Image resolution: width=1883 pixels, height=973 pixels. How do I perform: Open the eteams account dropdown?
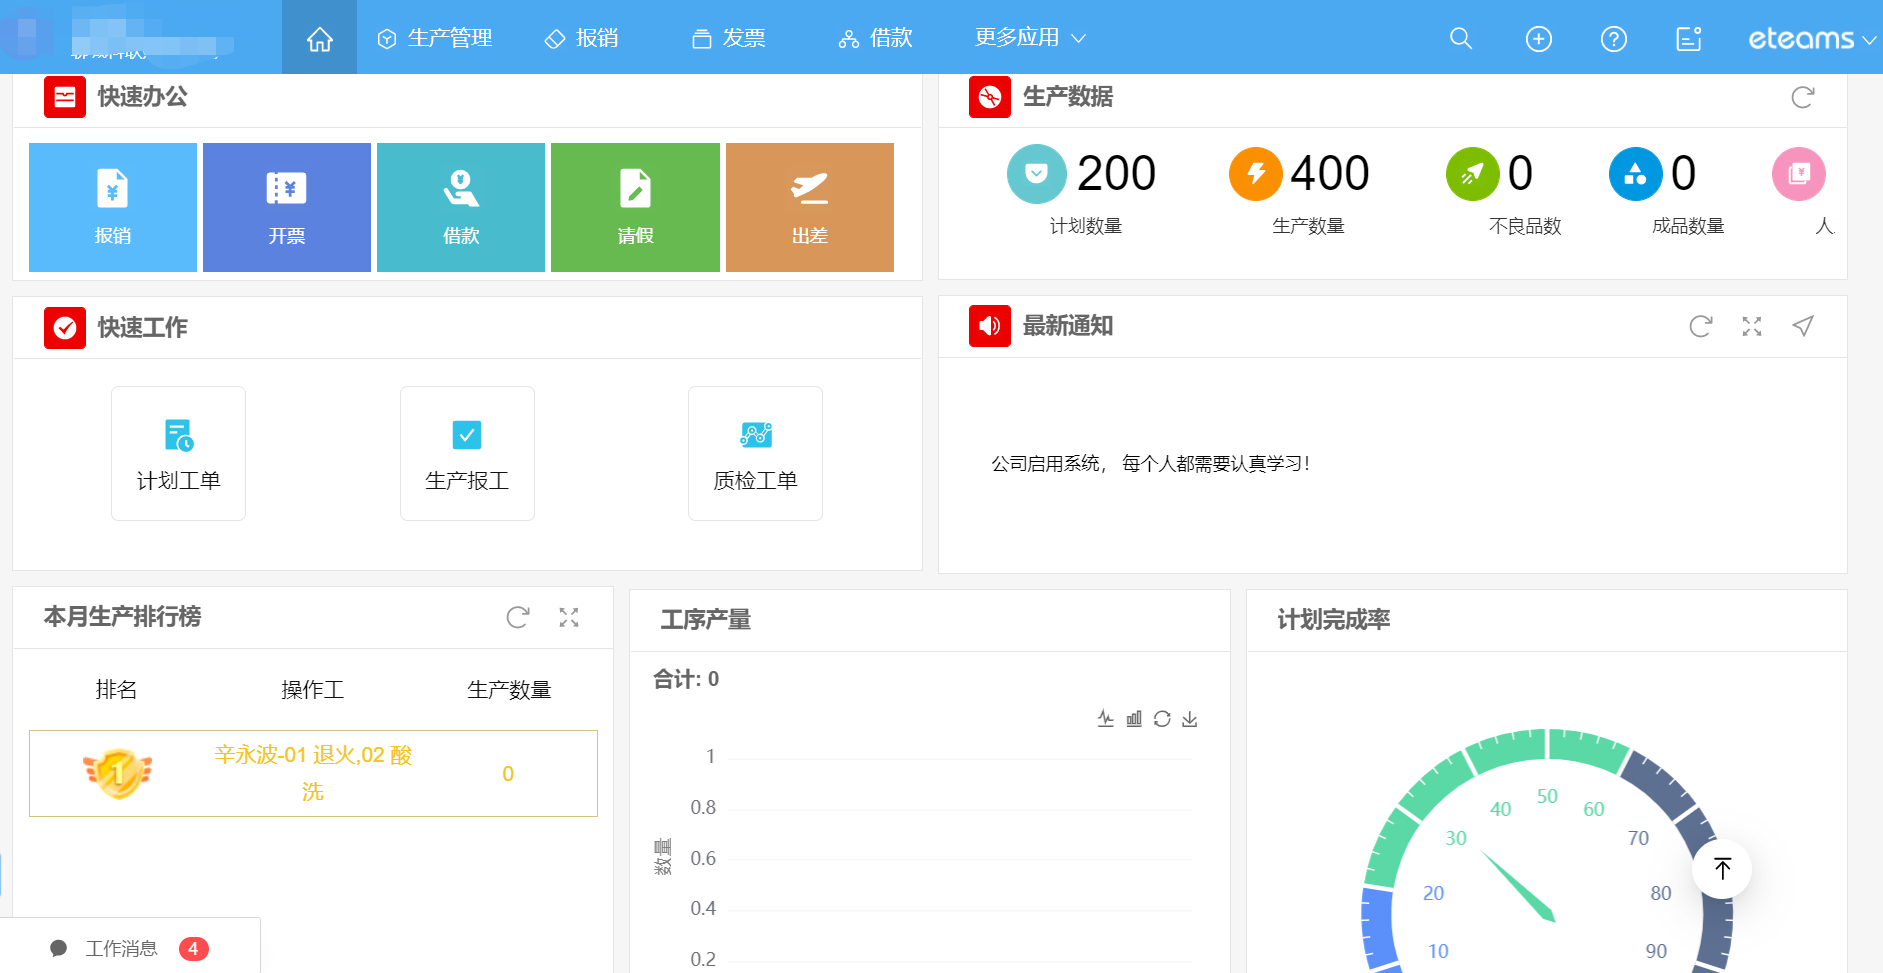point(1811,38)
